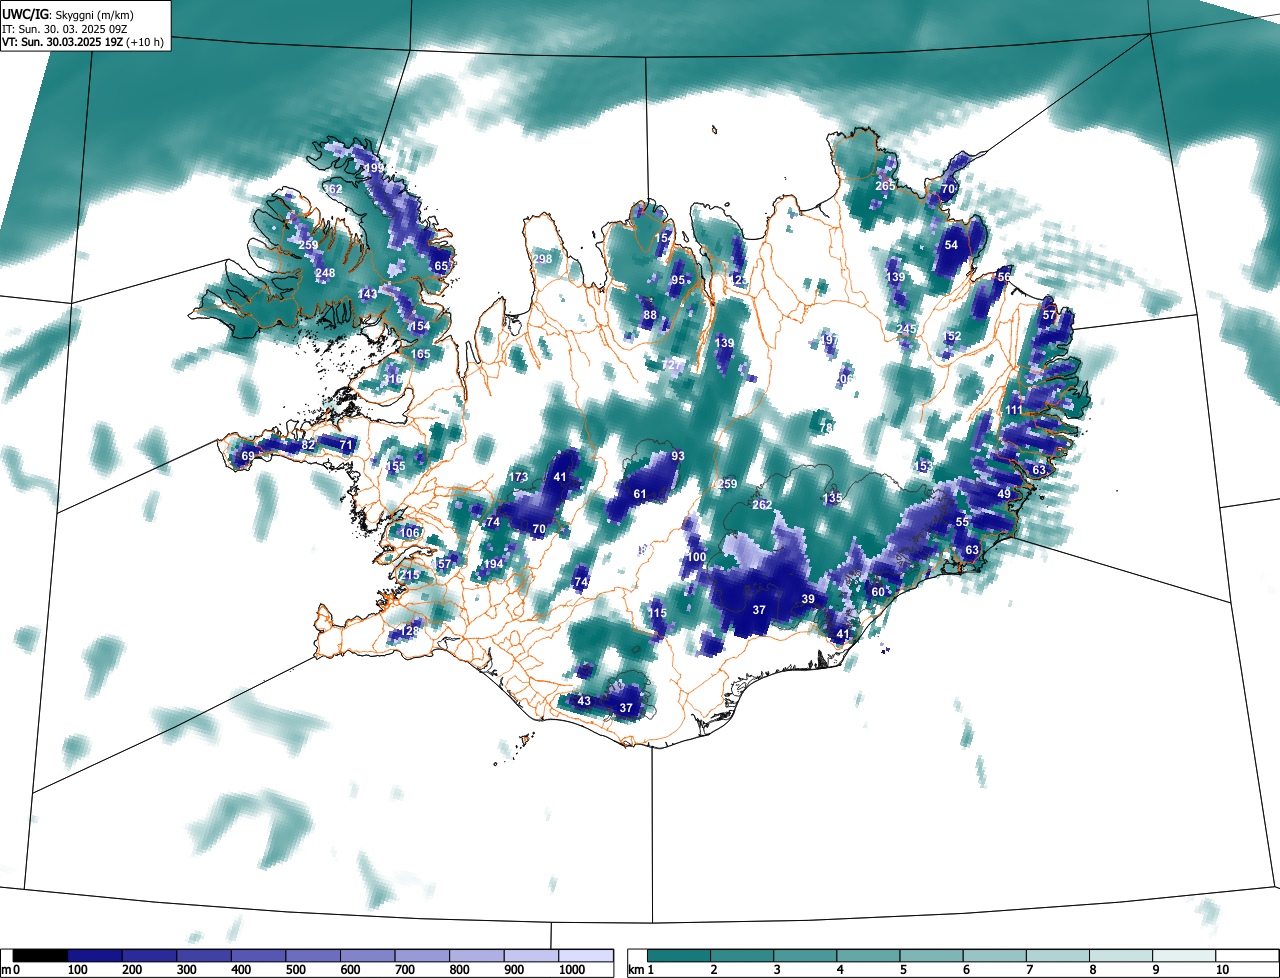Click the 'km' unit label of the legend
The width and height of the screenshot is (1280, 978).
click(635, 970)
